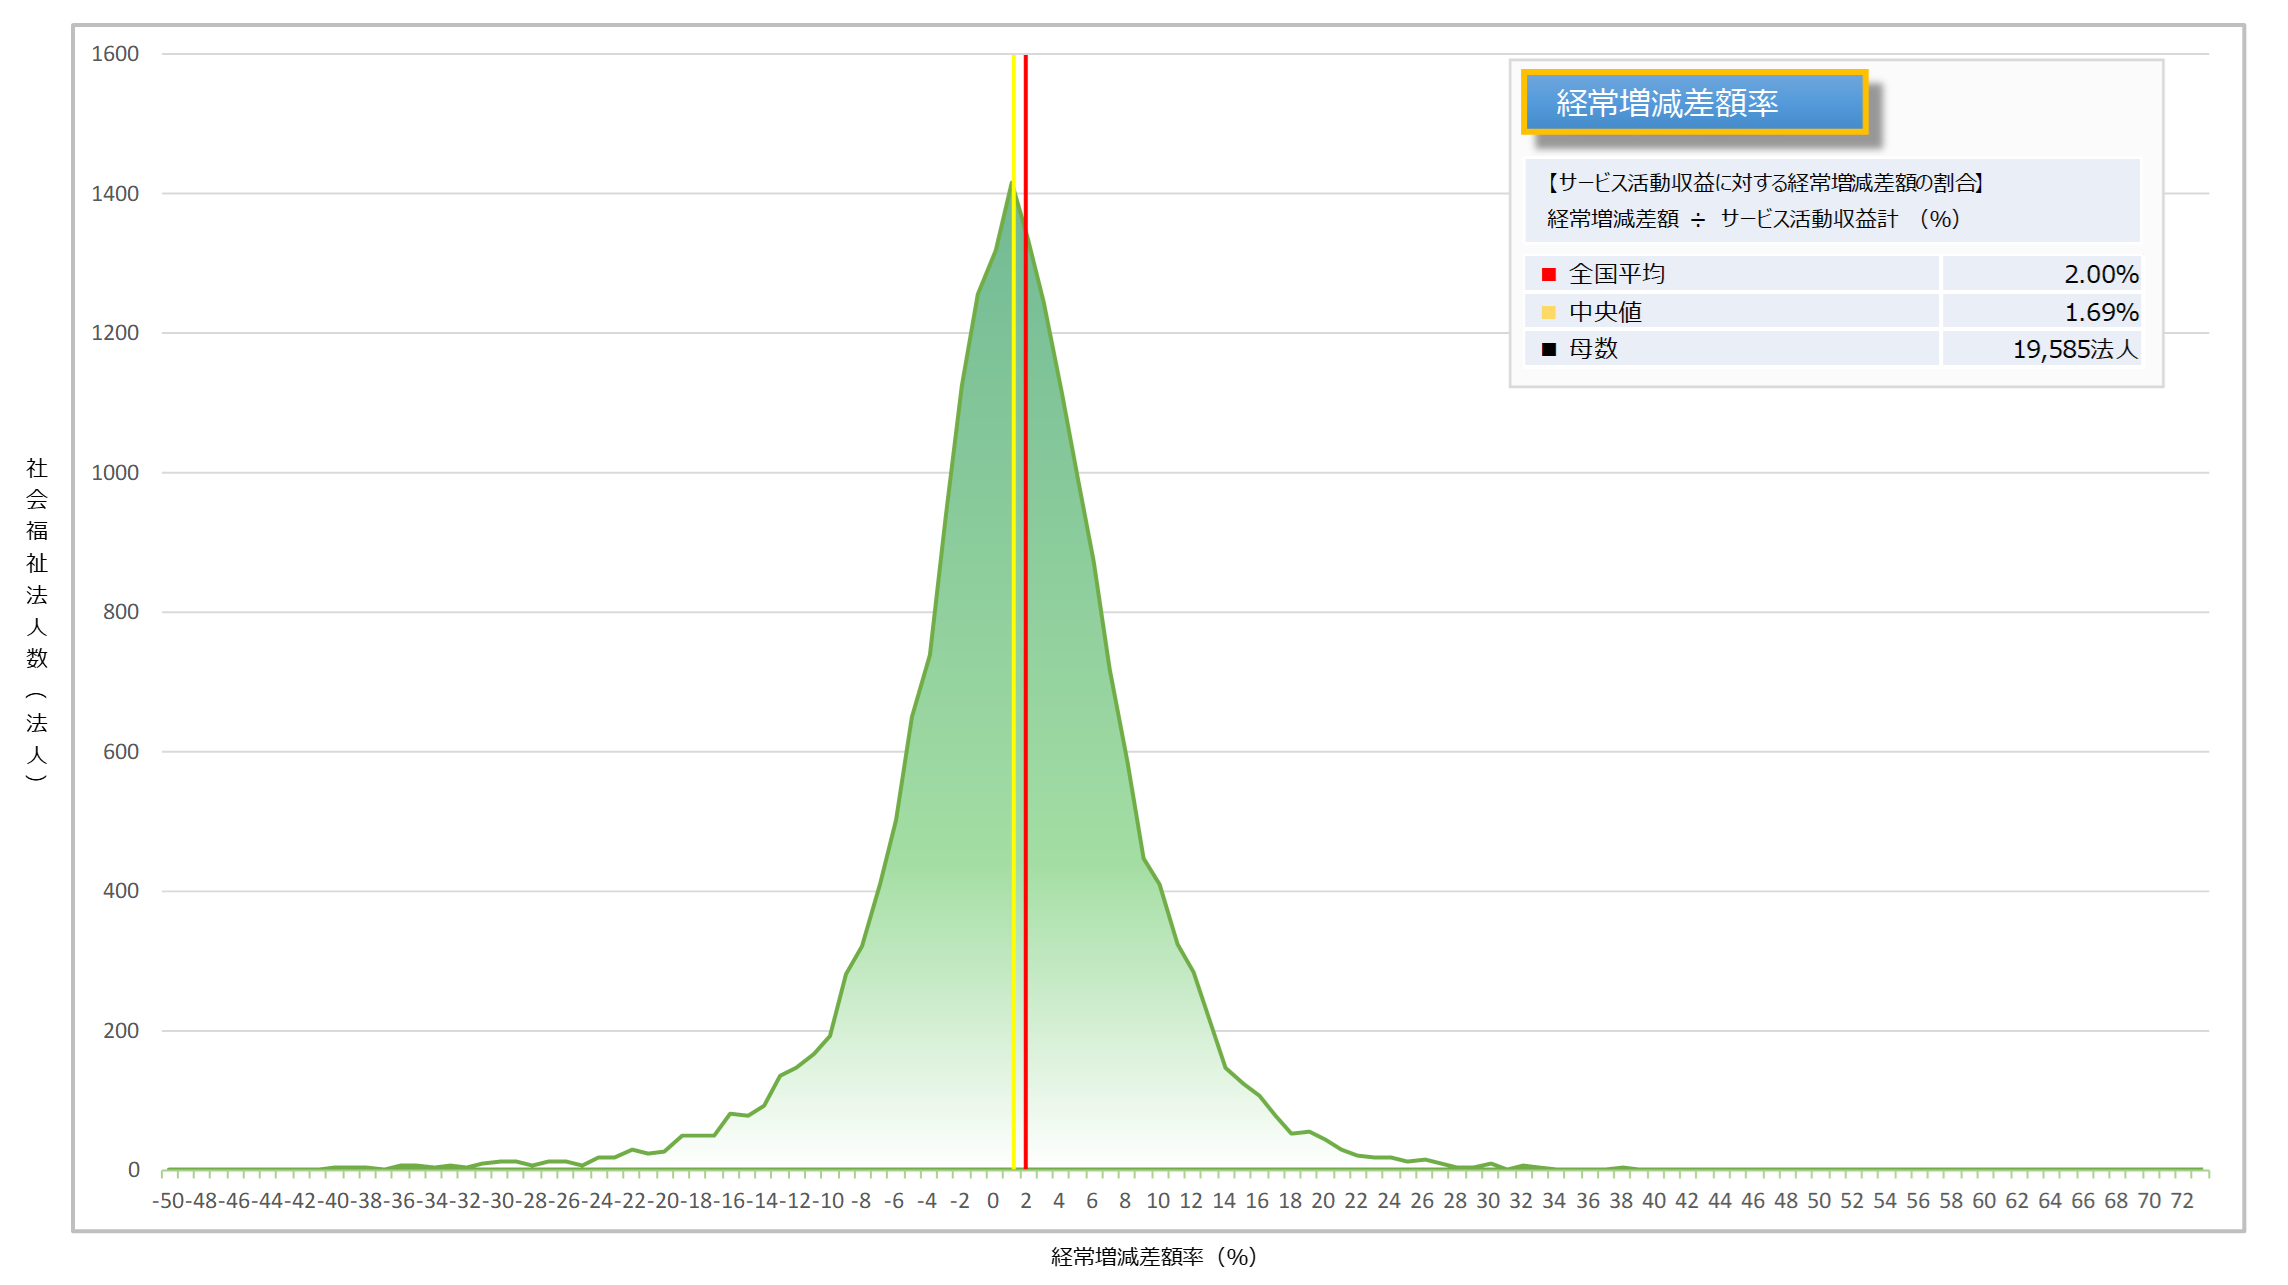The width and height of the screenshot is (2288, 1285).
Task: Click the formula text 経常増減差額 ÷ サービス活動収益計
Action: tap(1722, 219)
